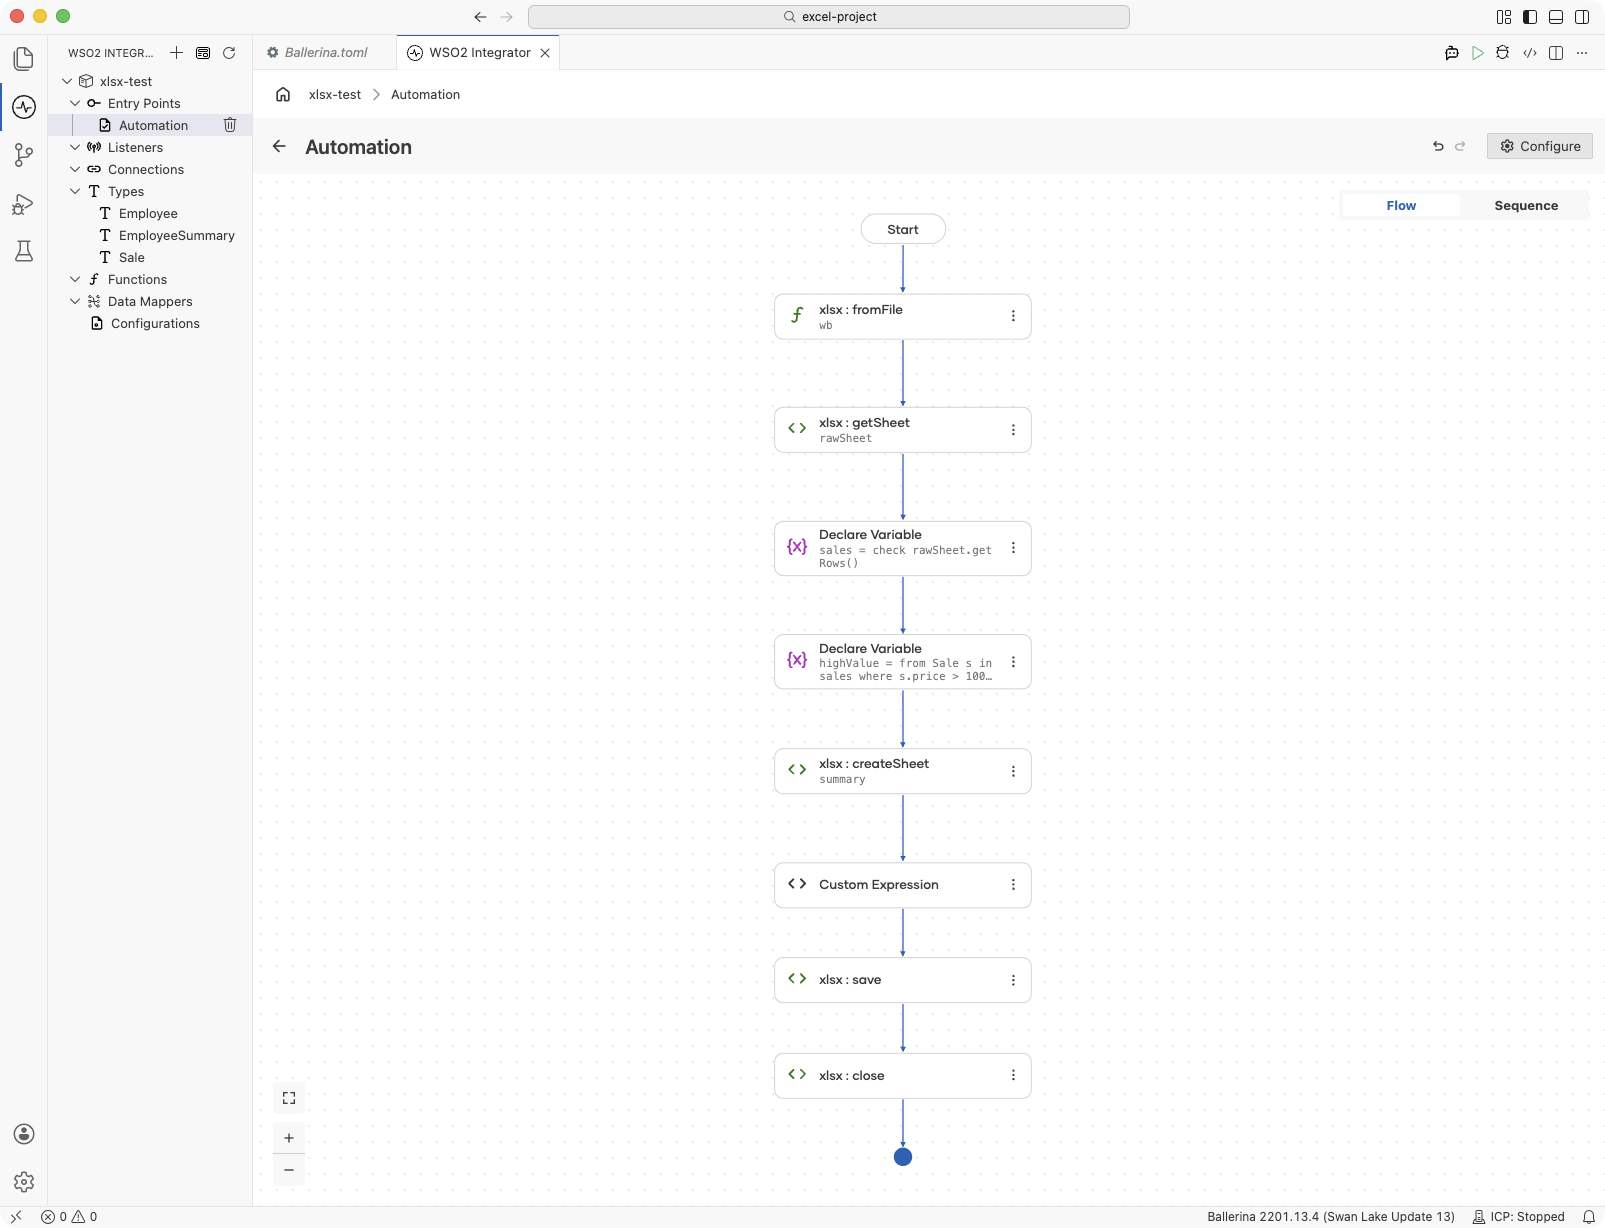
Task: Open EmployeeSummary type
Action: [176, 235]
